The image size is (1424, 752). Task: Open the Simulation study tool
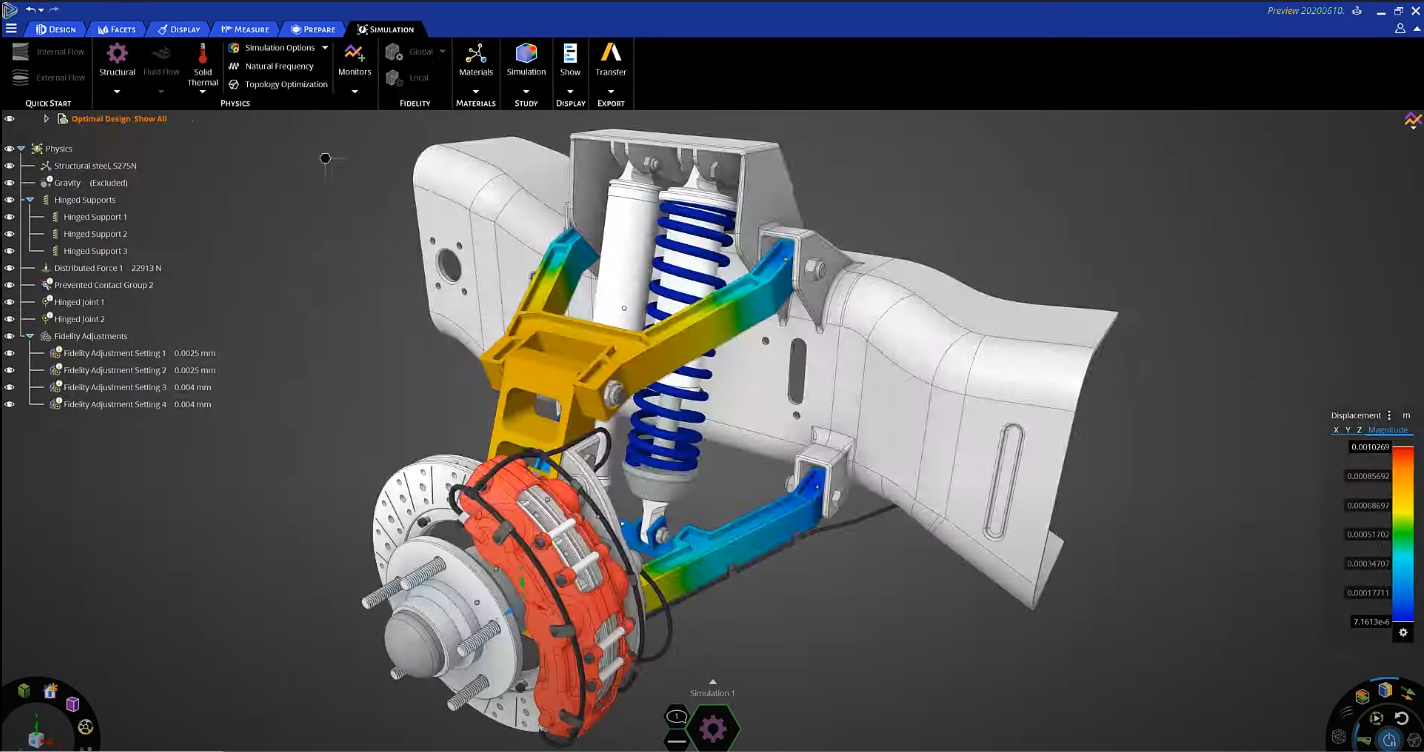pos(526,59)
